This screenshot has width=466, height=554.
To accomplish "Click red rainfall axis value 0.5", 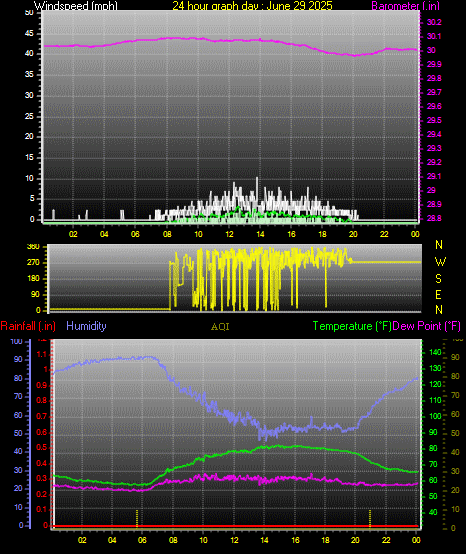I will click(x=42, y=447).
